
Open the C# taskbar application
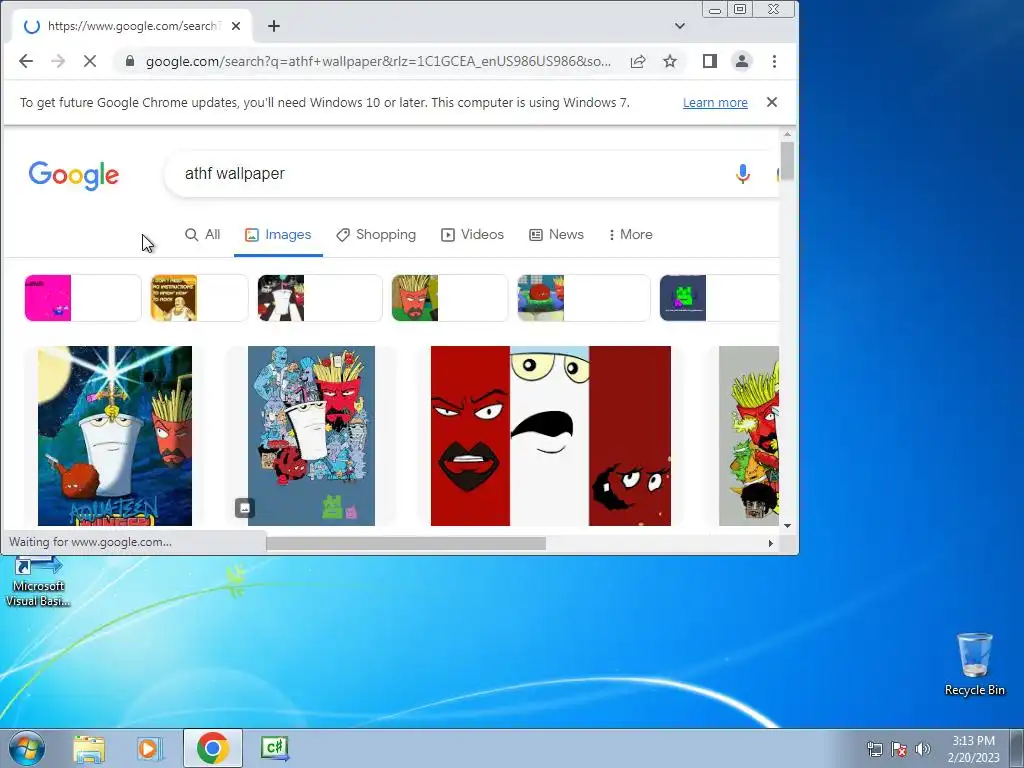click(275, 748)
